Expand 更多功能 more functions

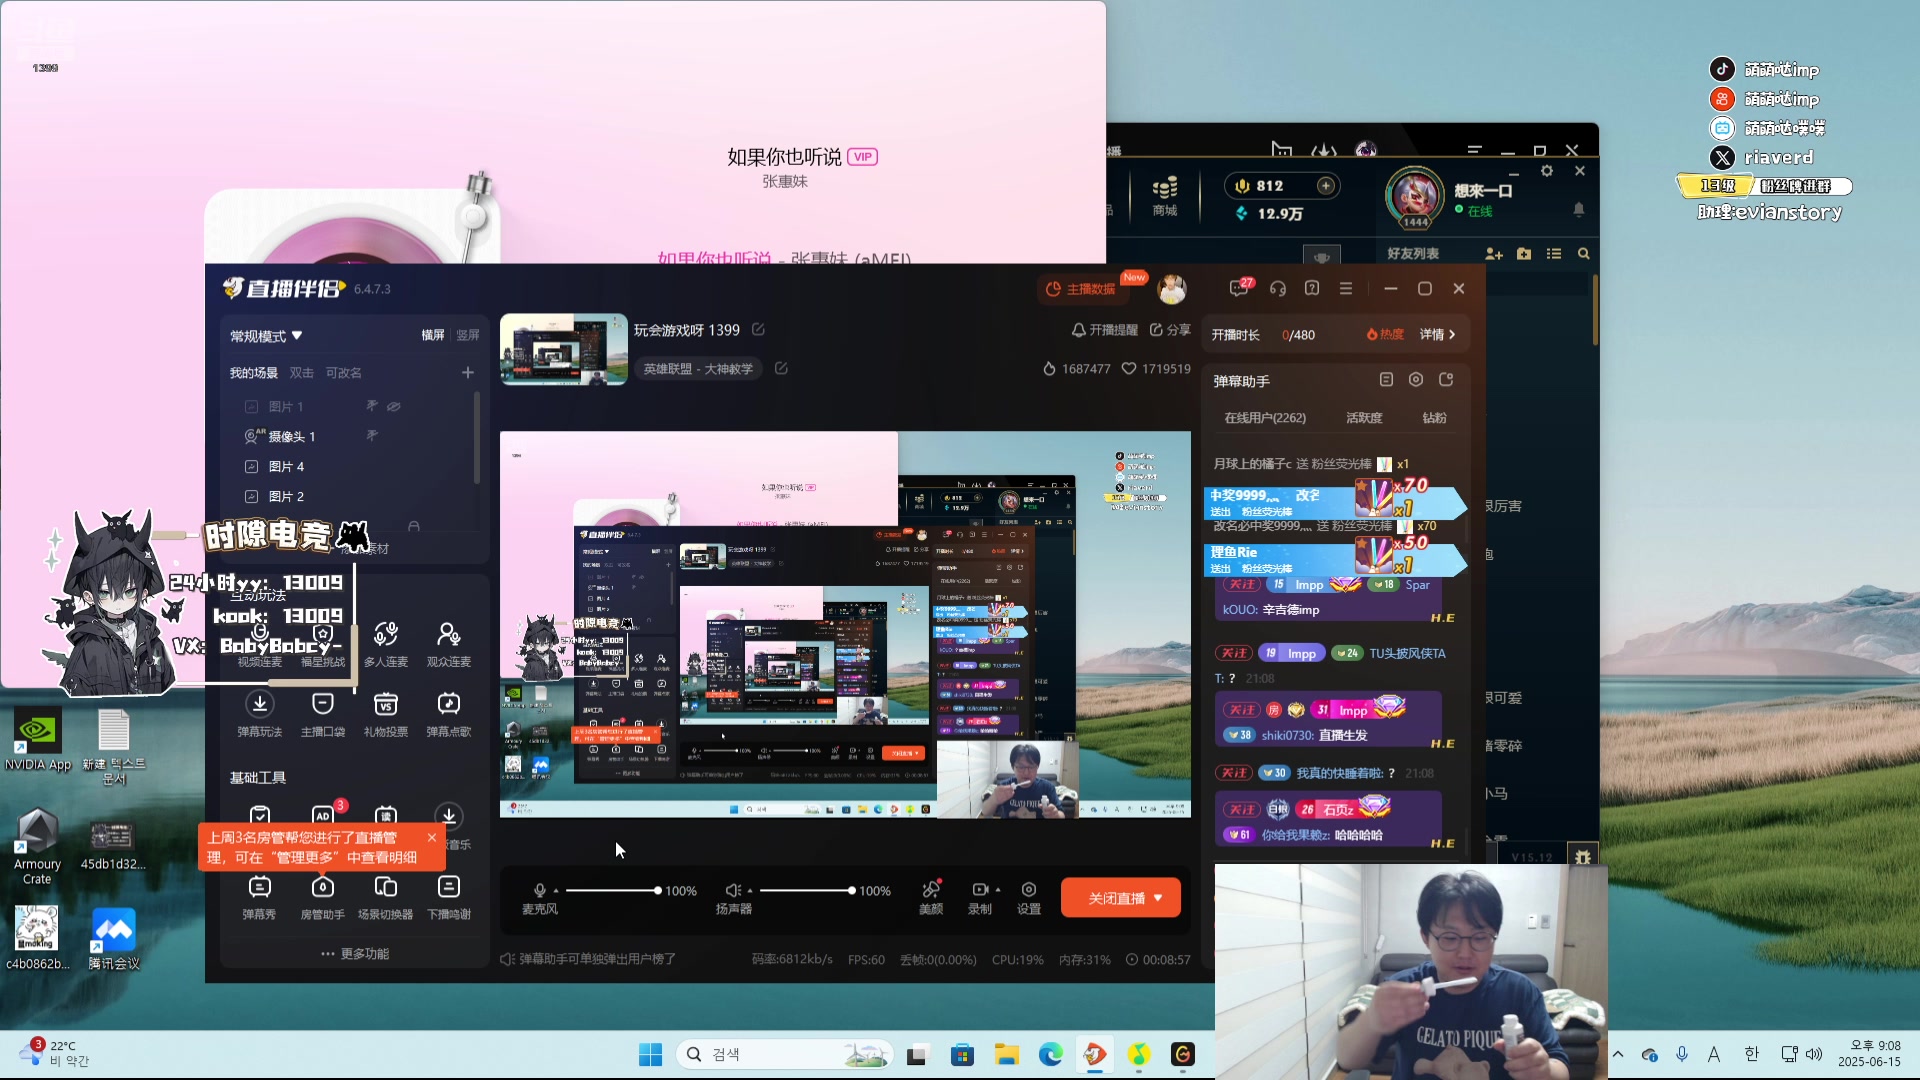(x=355, y=953)
